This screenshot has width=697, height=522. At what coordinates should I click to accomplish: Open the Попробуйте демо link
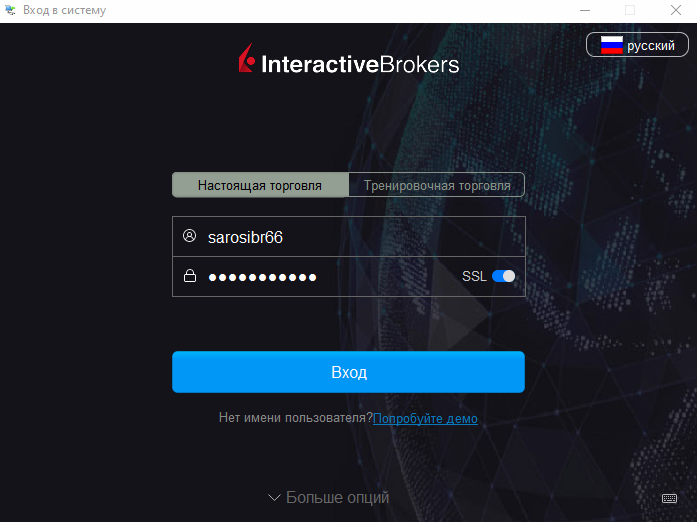click(x=425, y=418)
